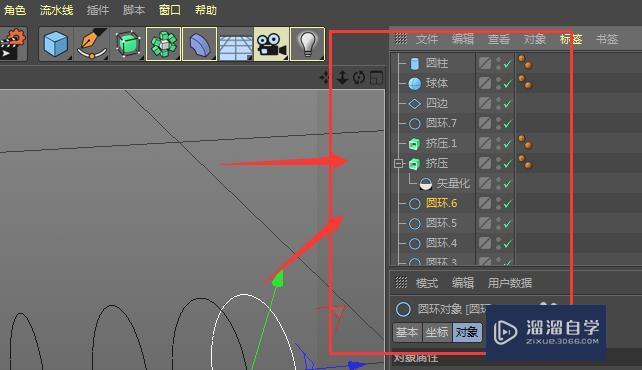
Task: Open the 帮助 menu
Action: click(206, 10)
